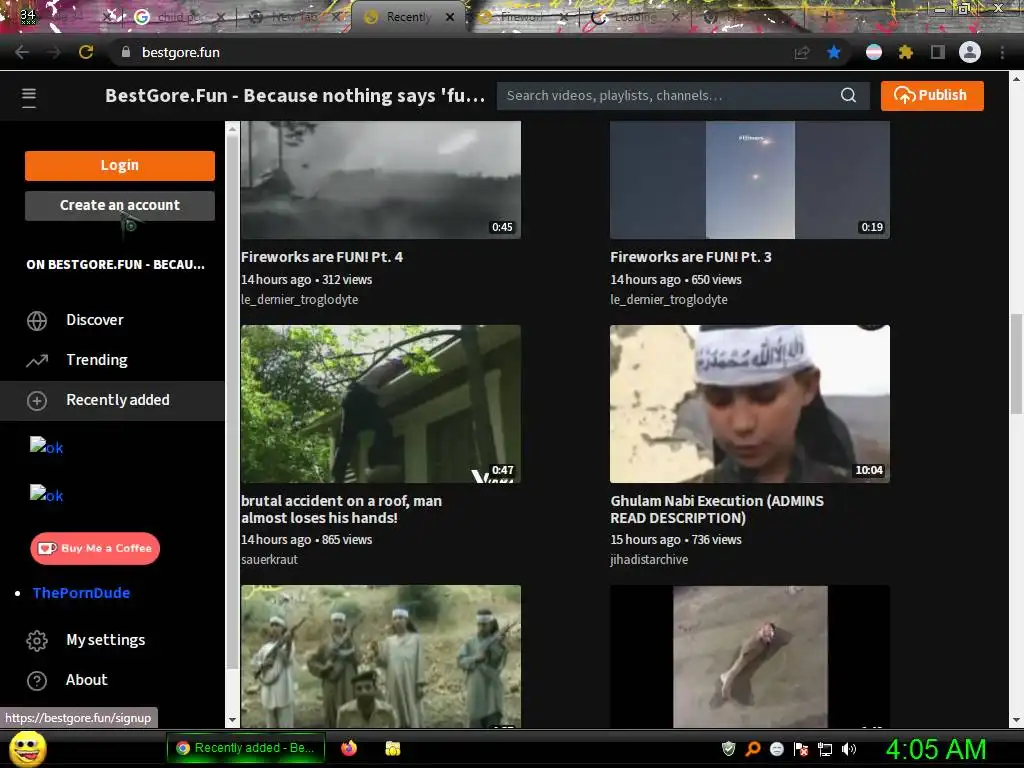Click the orange Login button
This screenshot has height=768, width=1024.
coord(120,165)
